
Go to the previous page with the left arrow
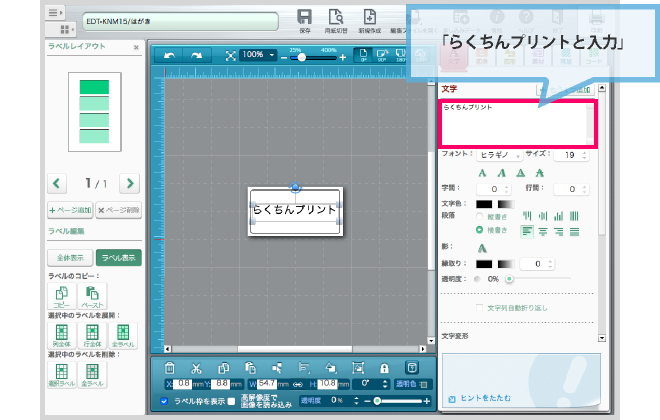pyautogui.click(x=57, y=183)
